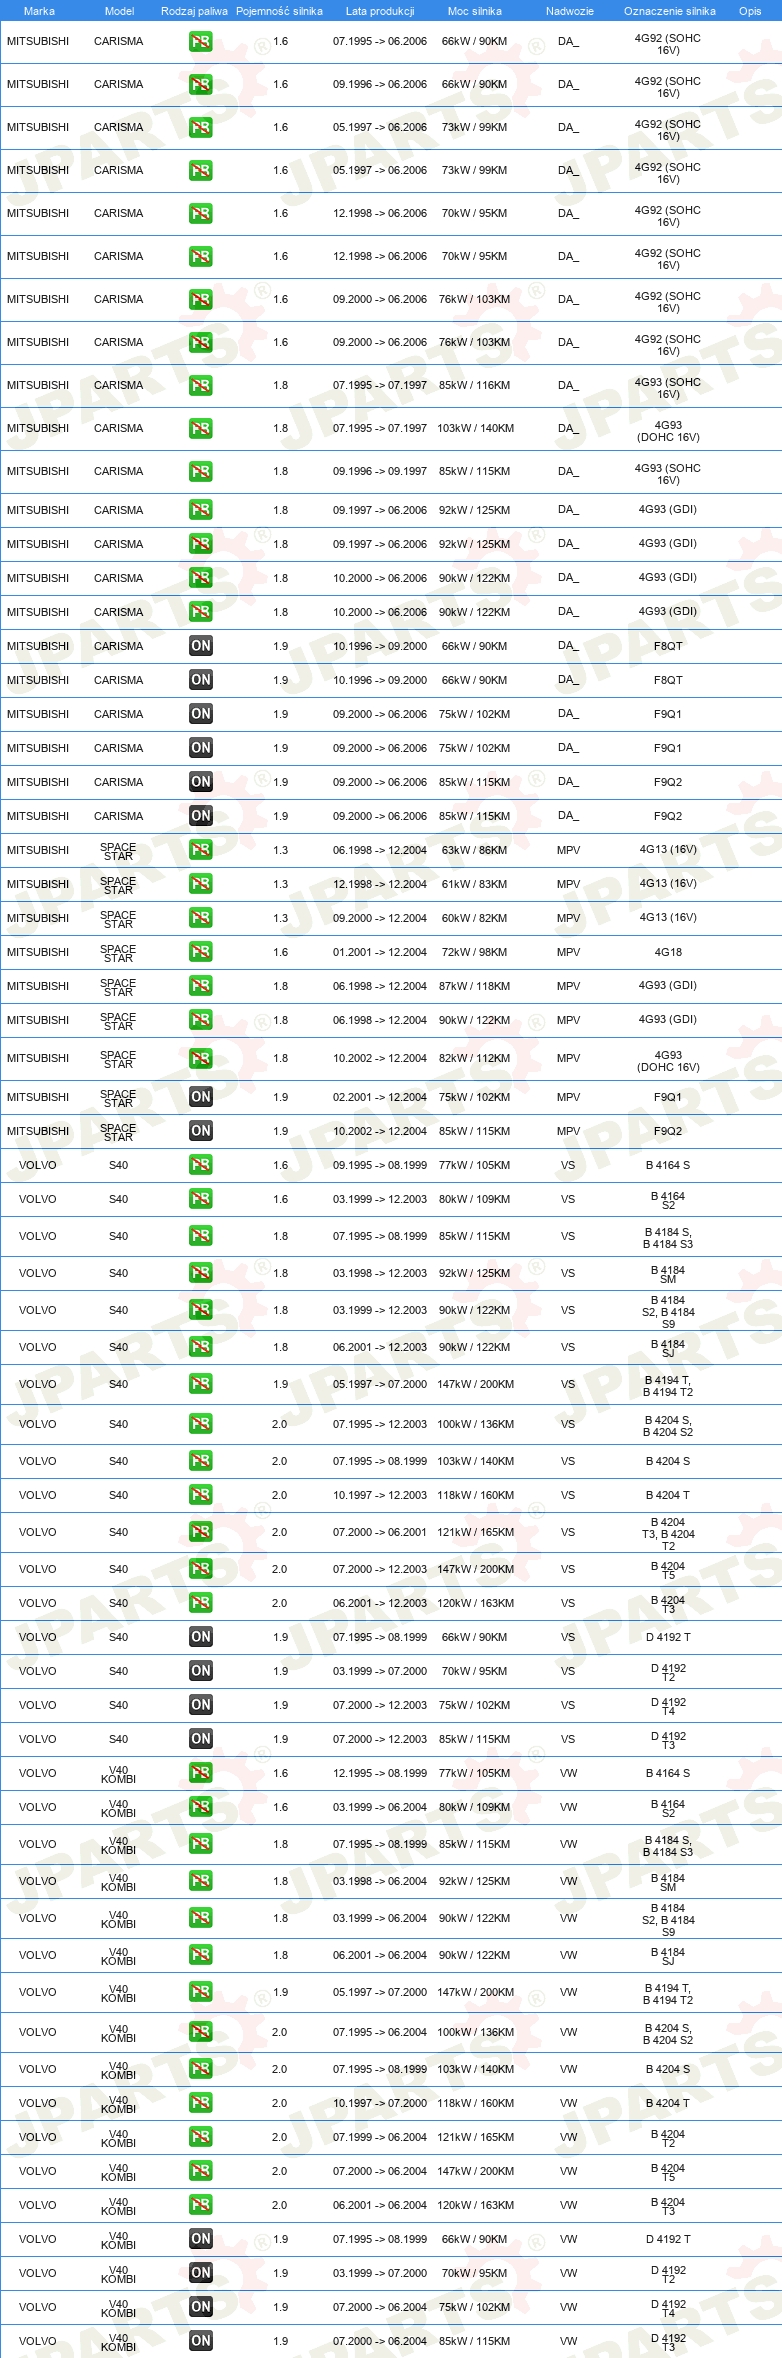
Task: Click the Nadwozie column header
Action: [x=570, y=11]
